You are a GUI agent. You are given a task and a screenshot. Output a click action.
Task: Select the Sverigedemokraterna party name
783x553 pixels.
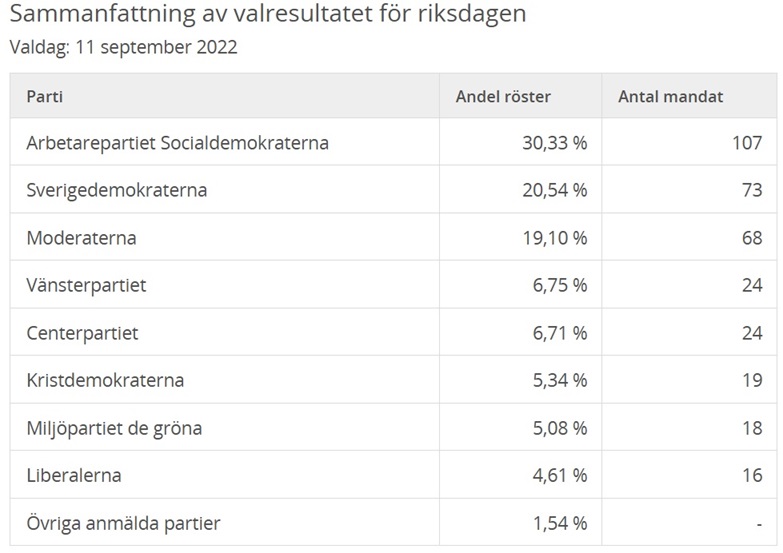click(x=116, y=190)
